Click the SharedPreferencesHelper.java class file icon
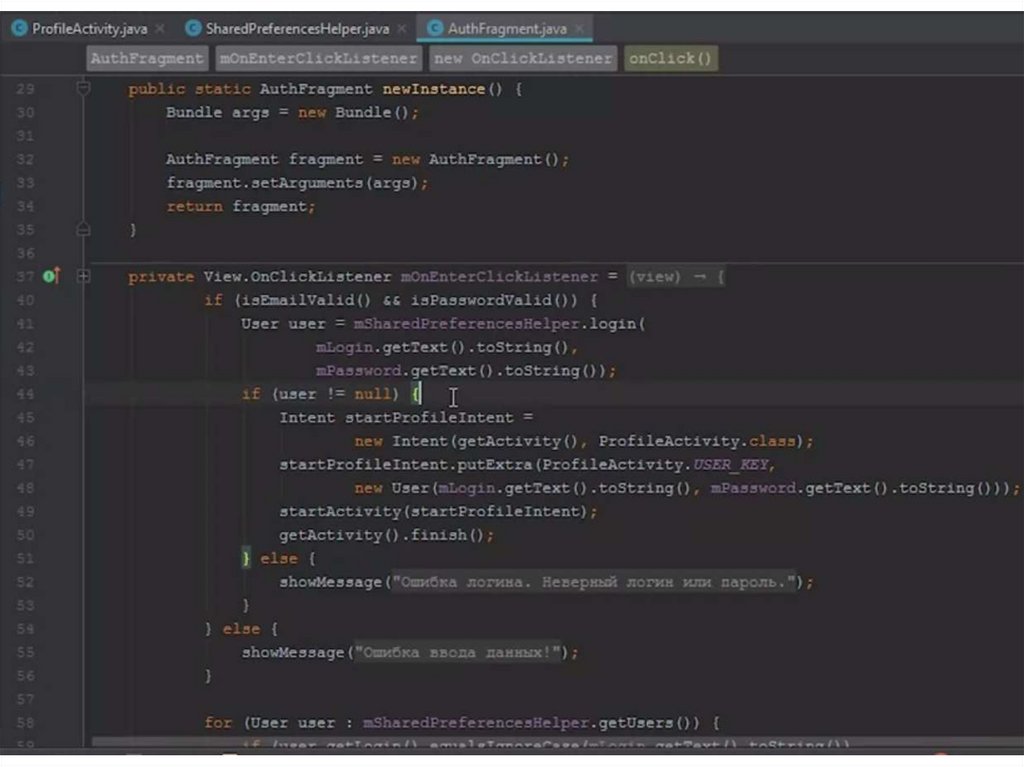Image resolution: width=1024 pixels, height=767 pixels. (x=193, y=29)
